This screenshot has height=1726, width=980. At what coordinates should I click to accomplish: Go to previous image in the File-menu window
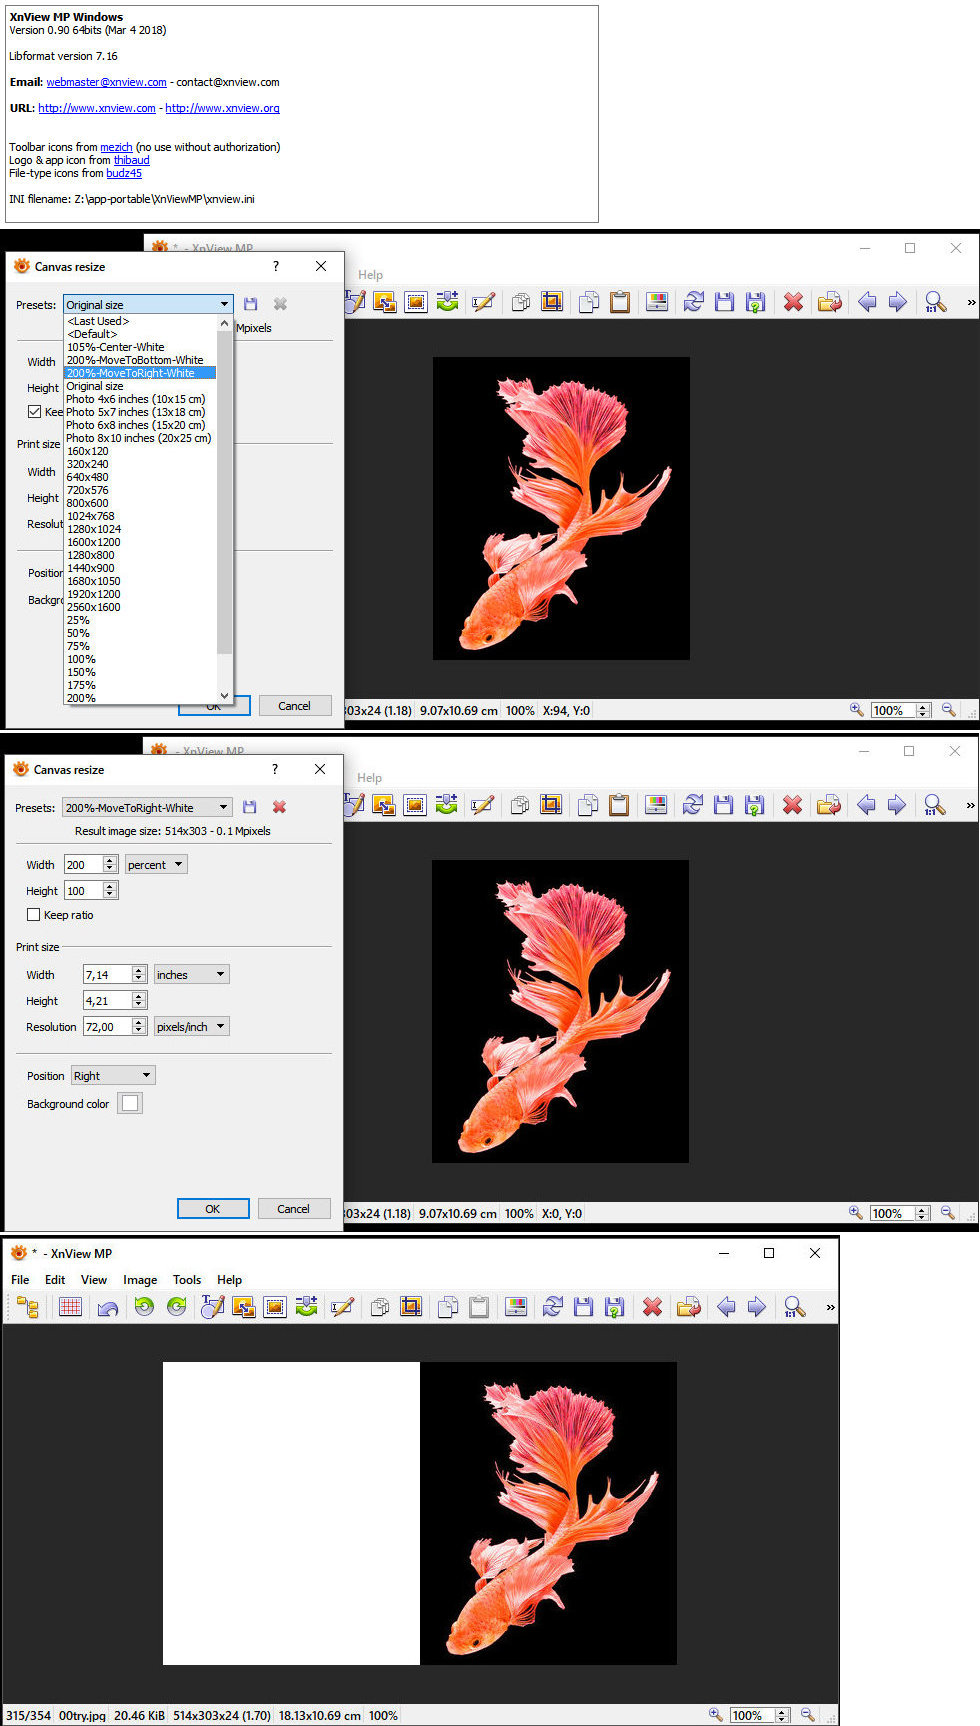(x=726, y=1307)
